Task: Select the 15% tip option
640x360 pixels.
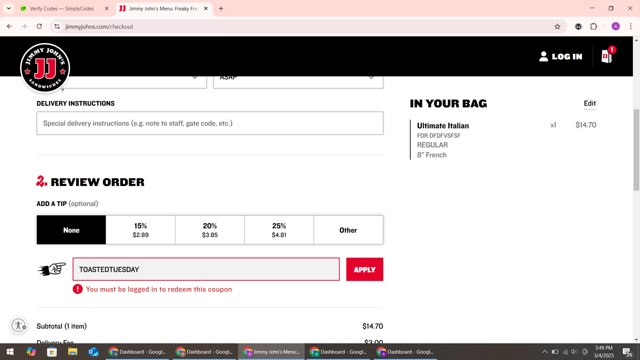Action: 140,230
